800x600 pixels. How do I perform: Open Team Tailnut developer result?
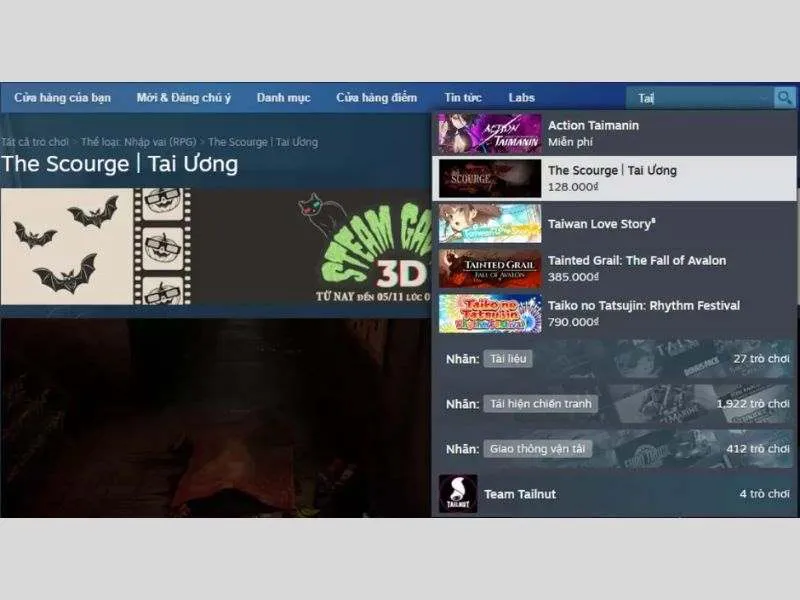pos(614,493)
